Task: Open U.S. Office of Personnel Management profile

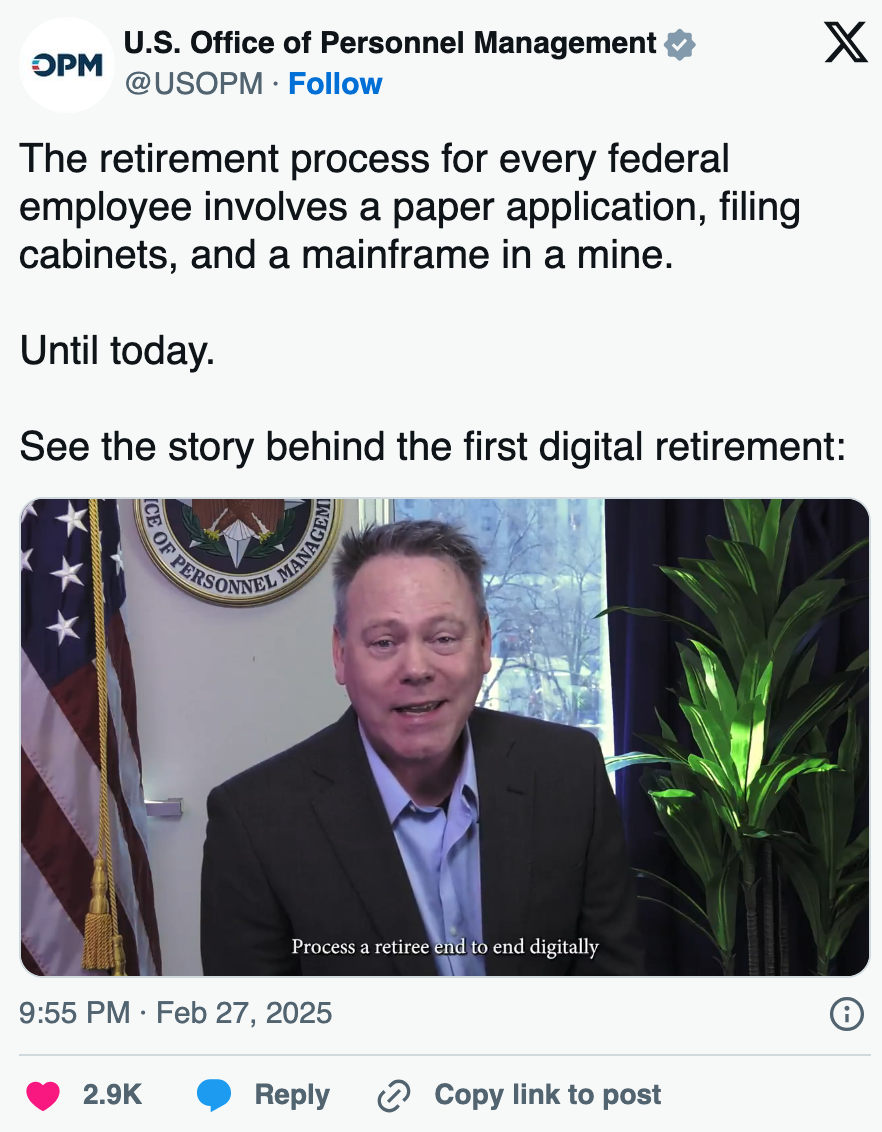Action: pyautogui.click(x=390, y=43)
